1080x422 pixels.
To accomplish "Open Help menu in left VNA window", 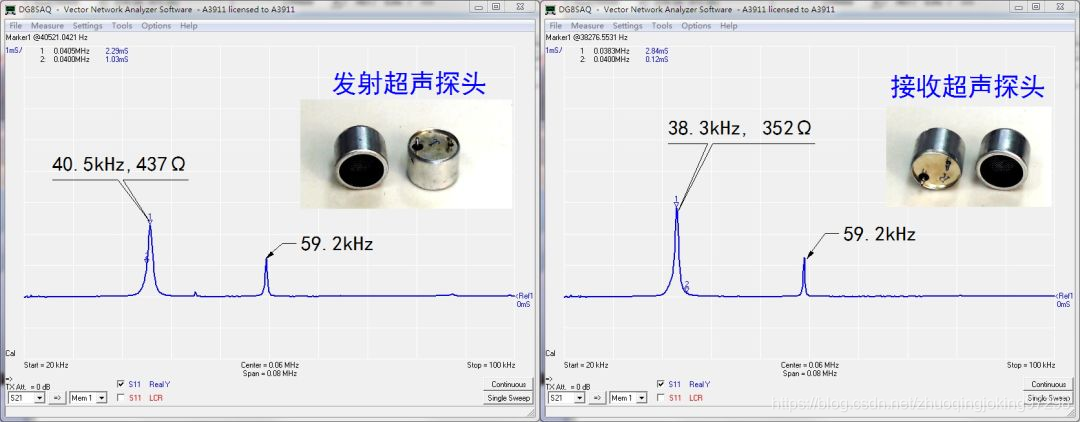I will click(x=189, y=25).
